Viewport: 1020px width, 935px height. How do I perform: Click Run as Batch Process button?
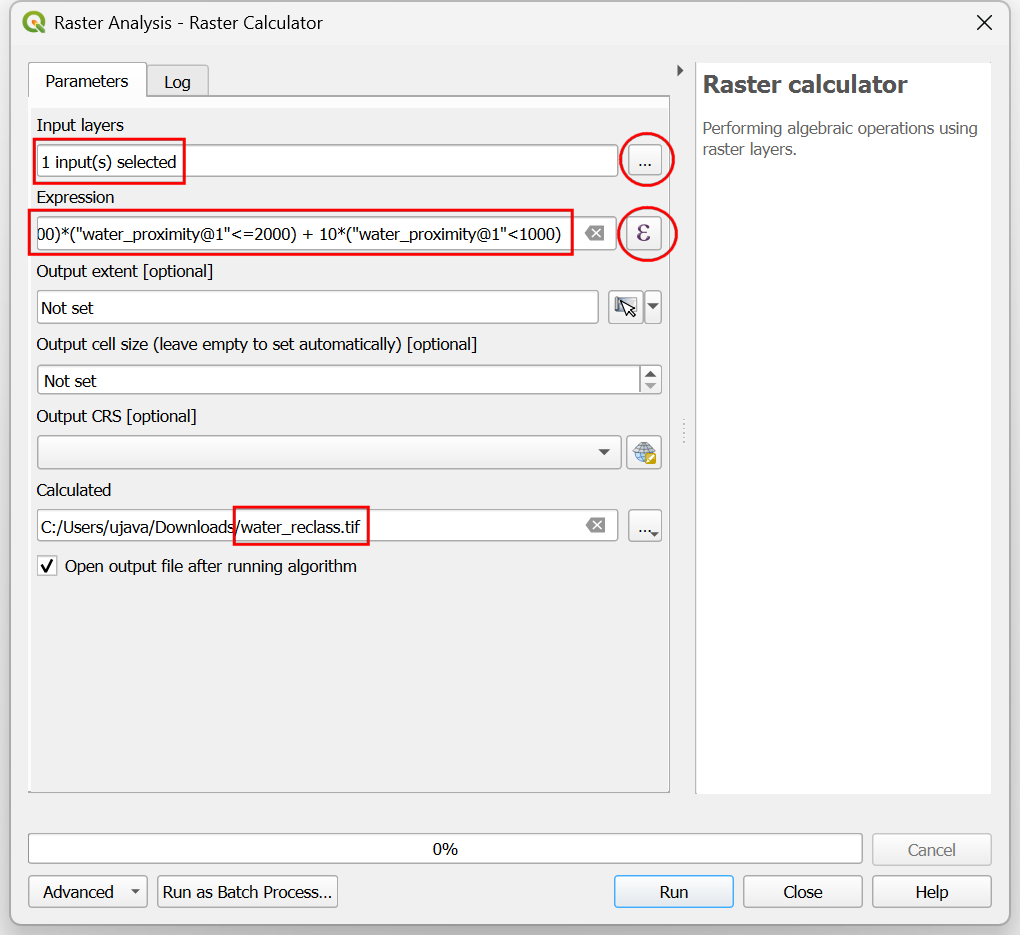[x=247, y=892]
